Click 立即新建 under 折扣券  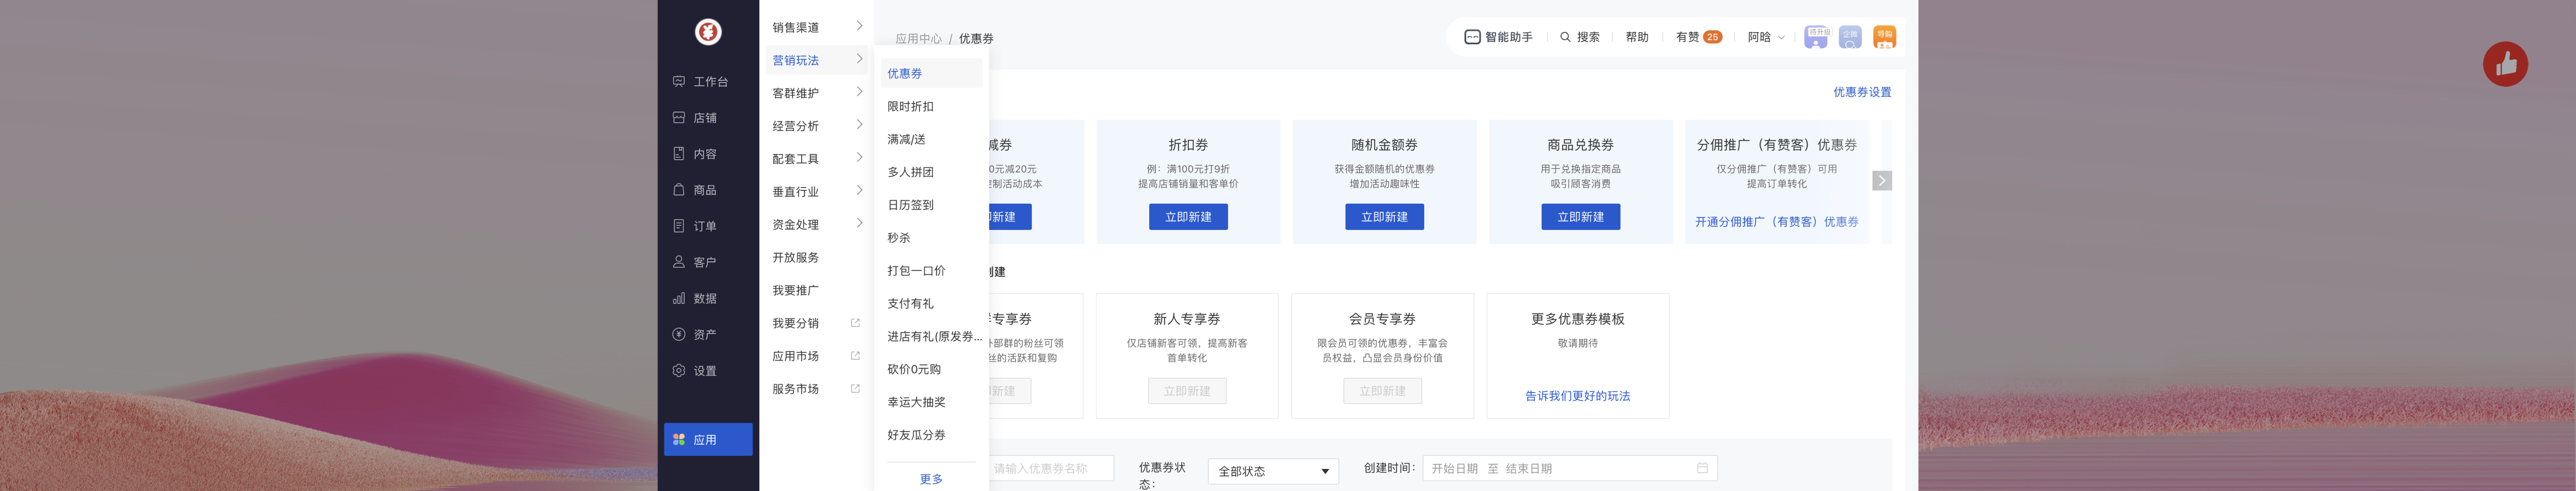(x=1188, y=217)
